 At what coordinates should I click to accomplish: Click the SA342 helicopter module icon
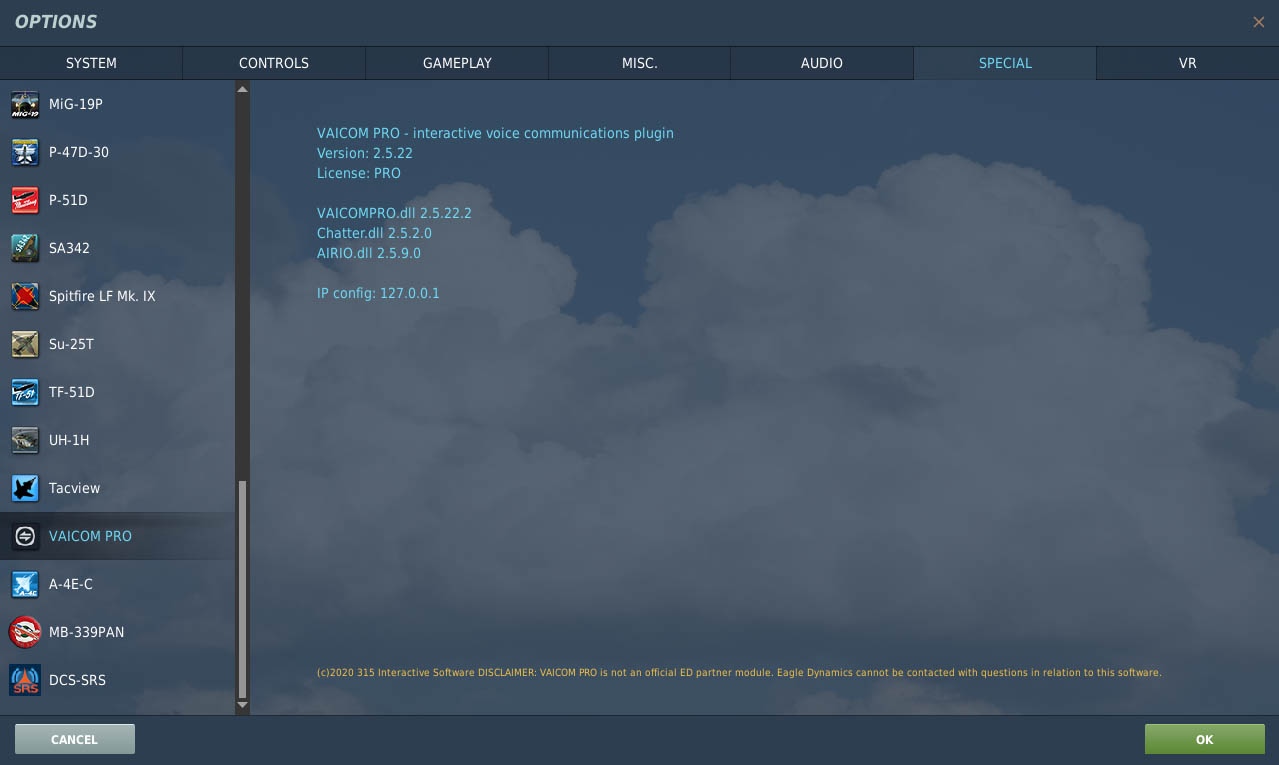25,248
